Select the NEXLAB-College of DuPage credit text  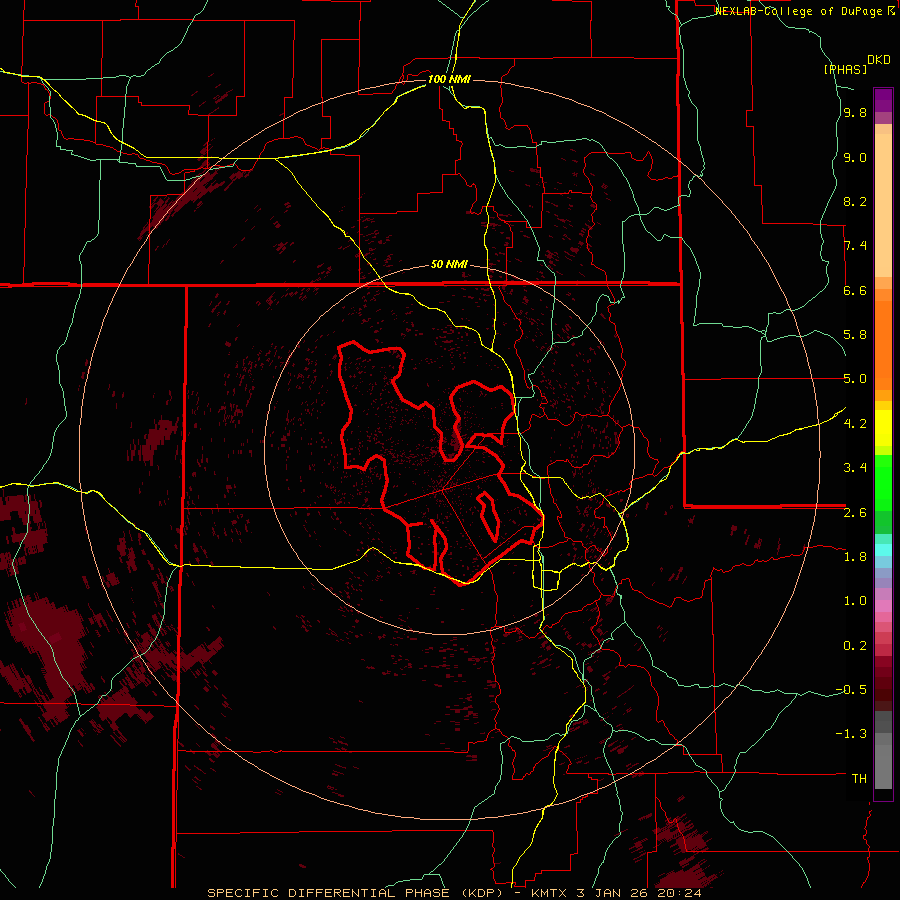[x=804, y=11]
